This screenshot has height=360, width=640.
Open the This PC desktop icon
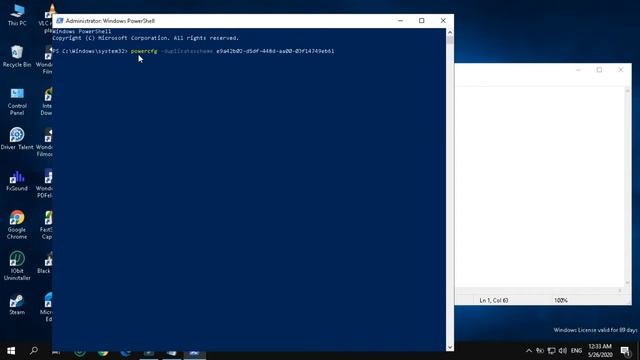[17, 16]
